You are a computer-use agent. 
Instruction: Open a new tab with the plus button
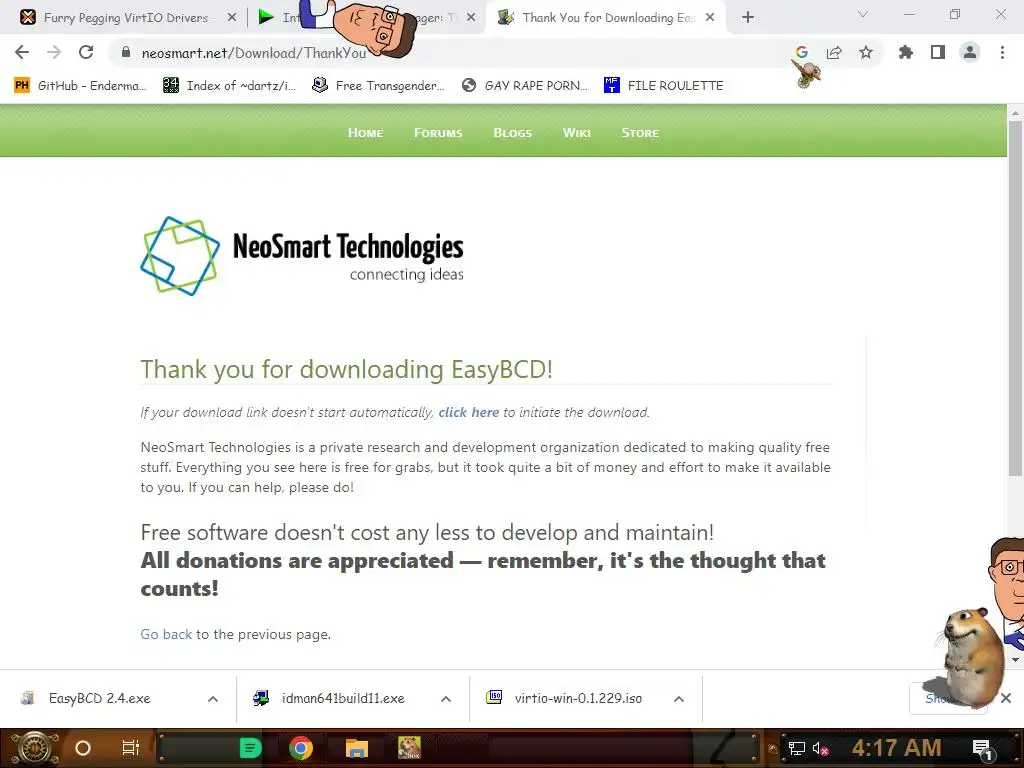pos(748,18)
